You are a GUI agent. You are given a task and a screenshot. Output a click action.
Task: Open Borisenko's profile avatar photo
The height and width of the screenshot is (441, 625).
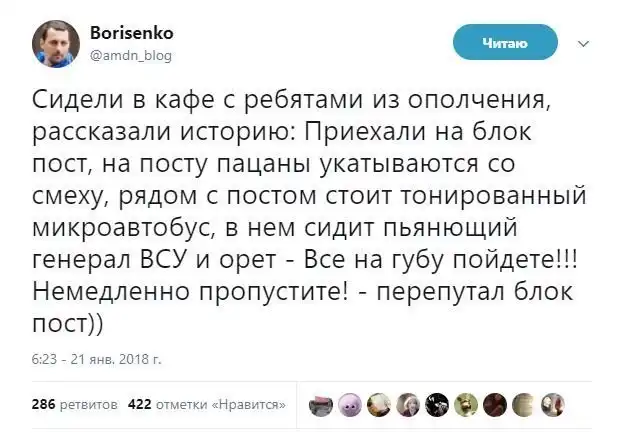(x=59, y=45)
